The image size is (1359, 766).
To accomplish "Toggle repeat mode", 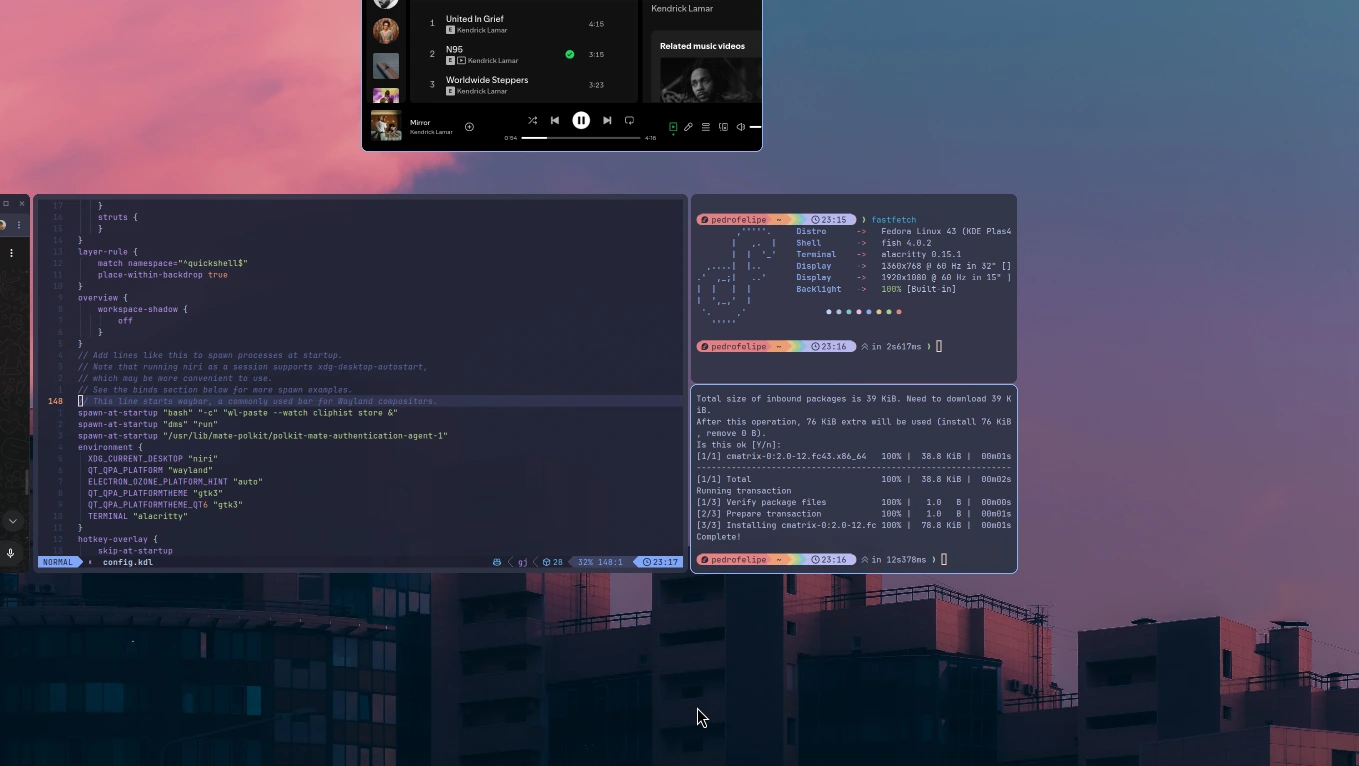I will tap(630, 121).
